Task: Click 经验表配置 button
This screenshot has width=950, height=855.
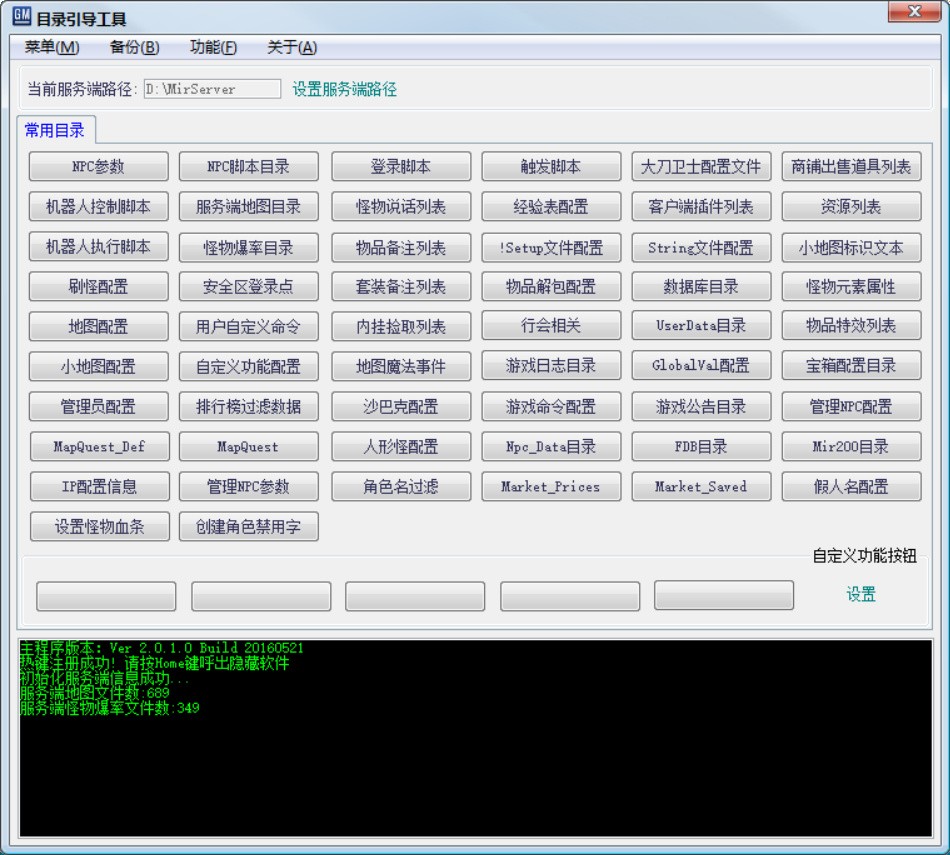Action: click(x=551, y=207)
